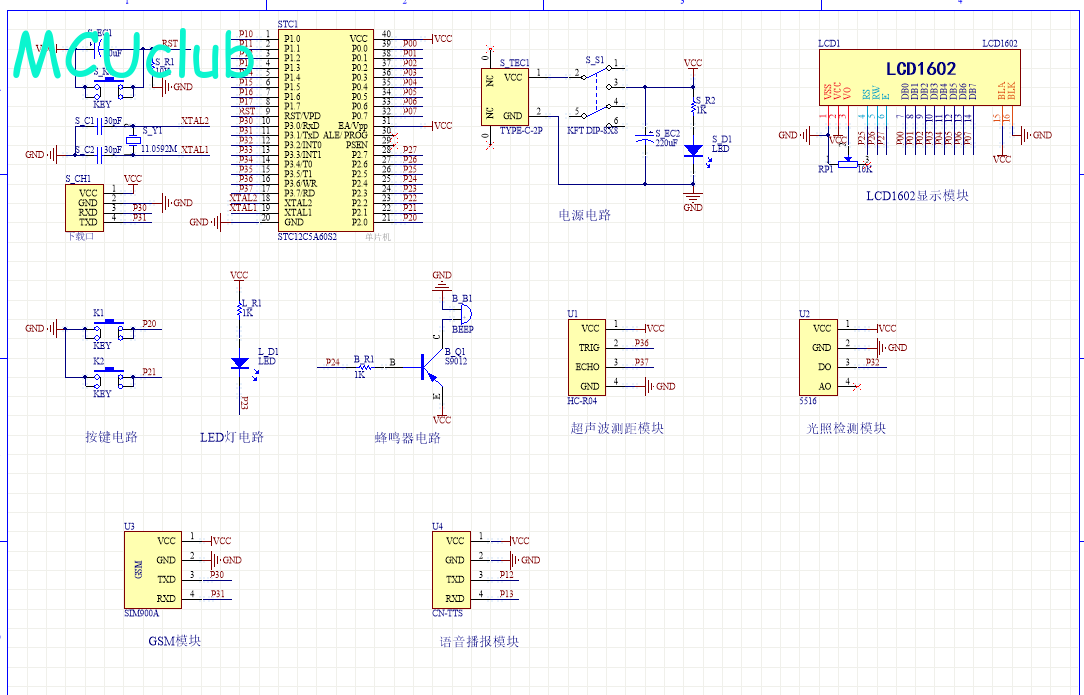Select the S_CH1 download port header

click(x=88, y=207)
